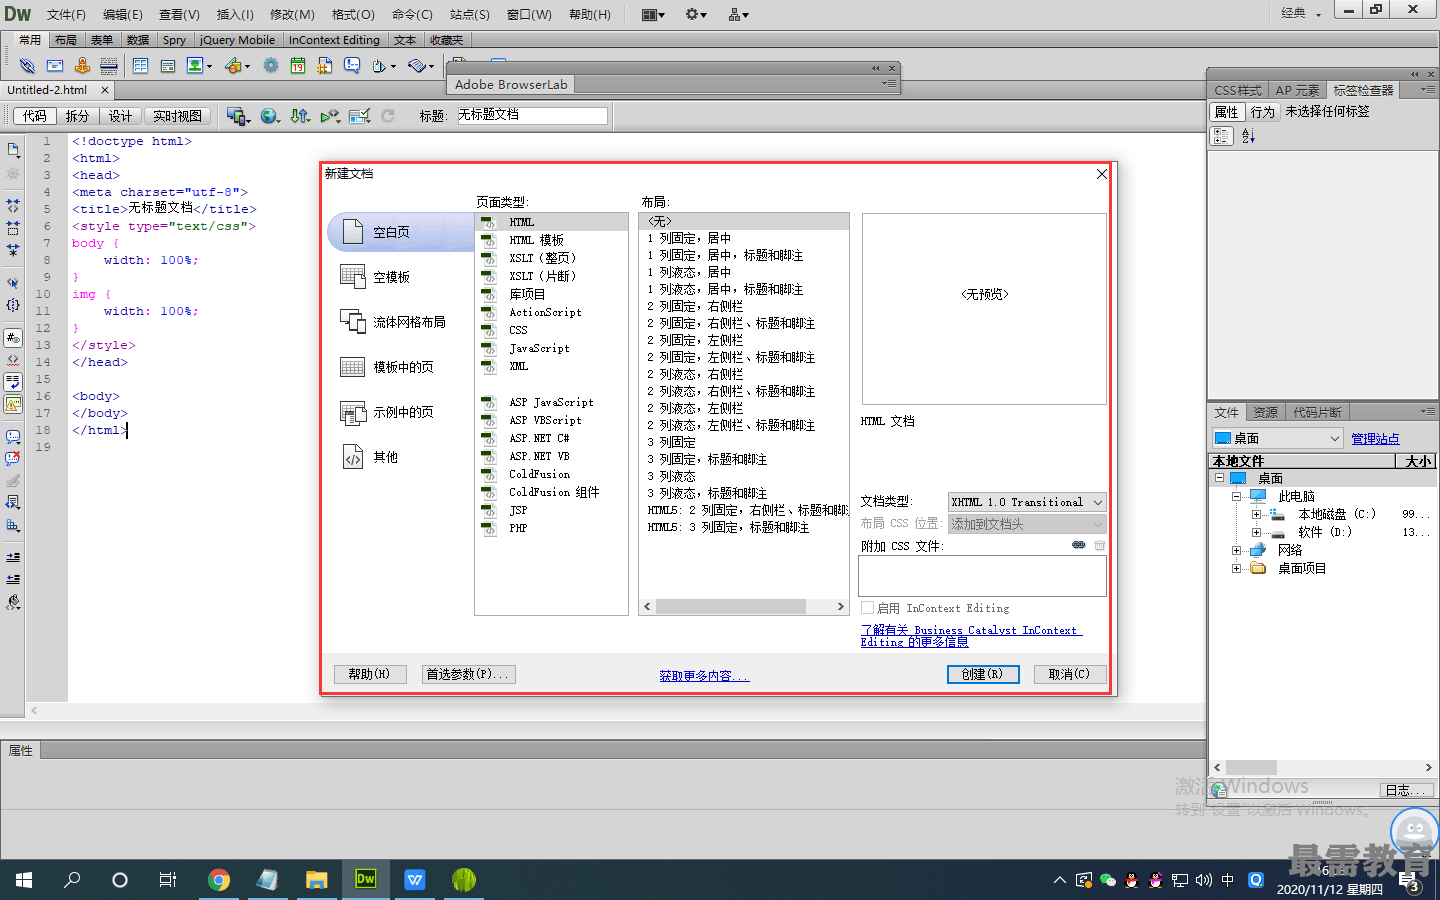The height and width of the screenshot is (900, 1440).
Task: Collapse the 桌面 tree node
Action: [1219, 478]
